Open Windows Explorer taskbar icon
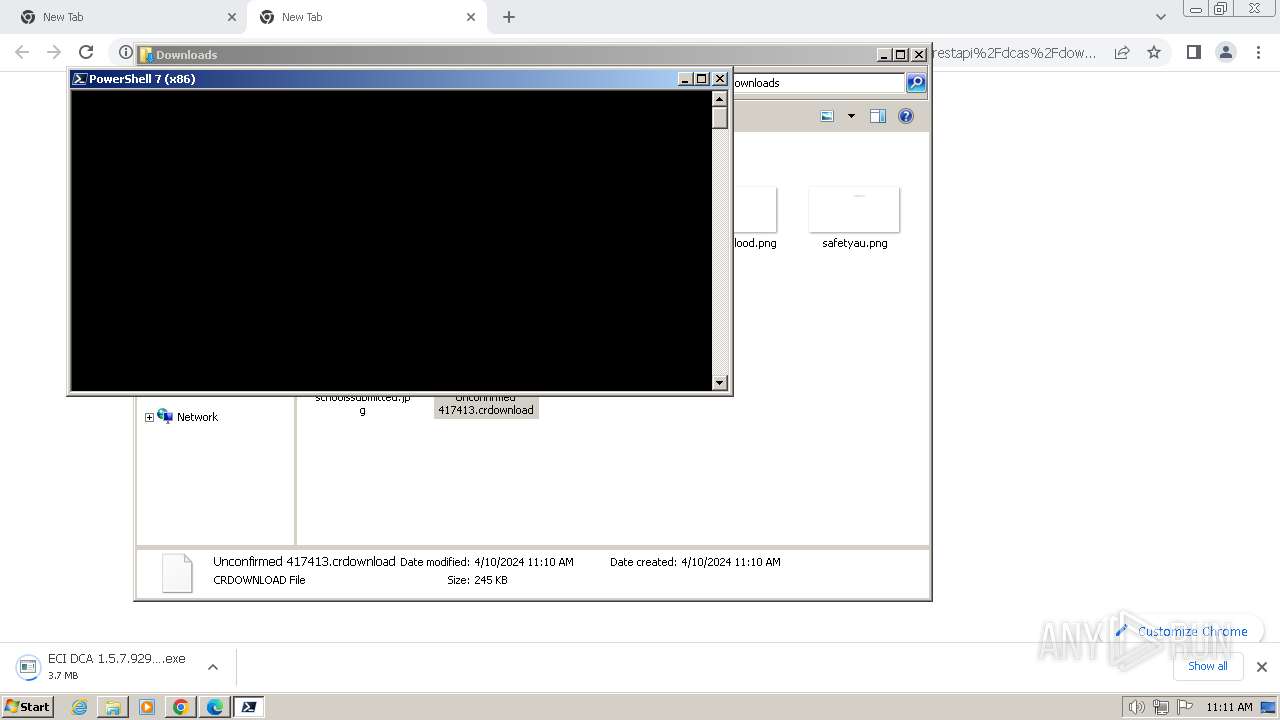 coord(113,707)
